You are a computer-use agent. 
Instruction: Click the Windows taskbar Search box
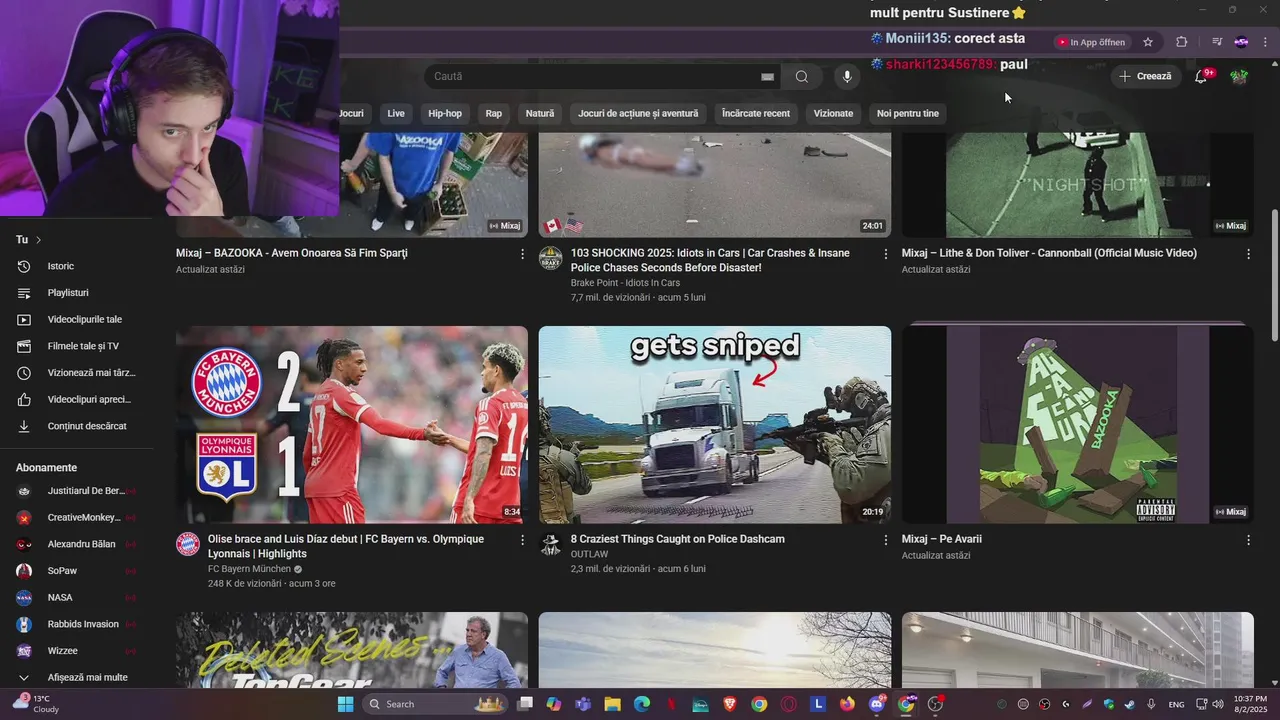433,704
